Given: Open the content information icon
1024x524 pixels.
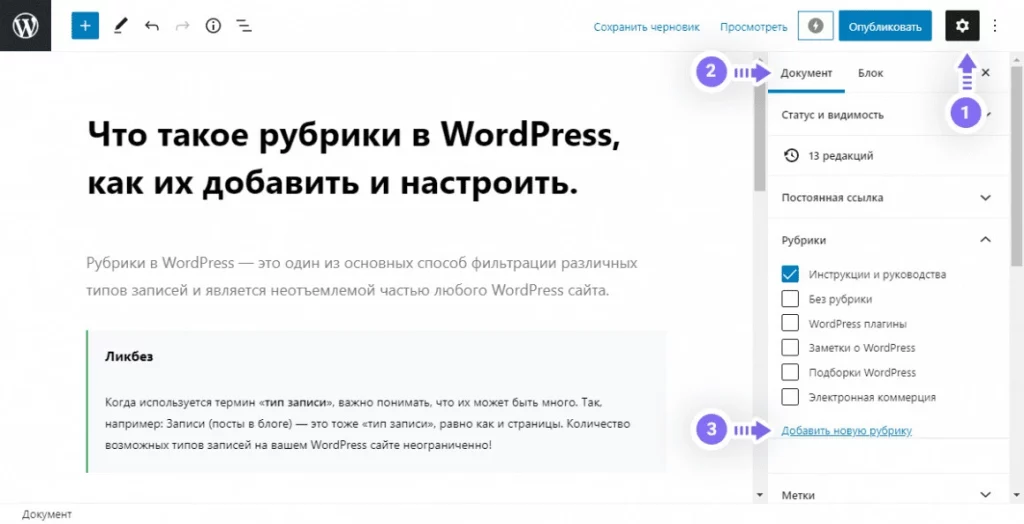Looking at the screenshot, I should pyautogui.click(x=213, y=26).
